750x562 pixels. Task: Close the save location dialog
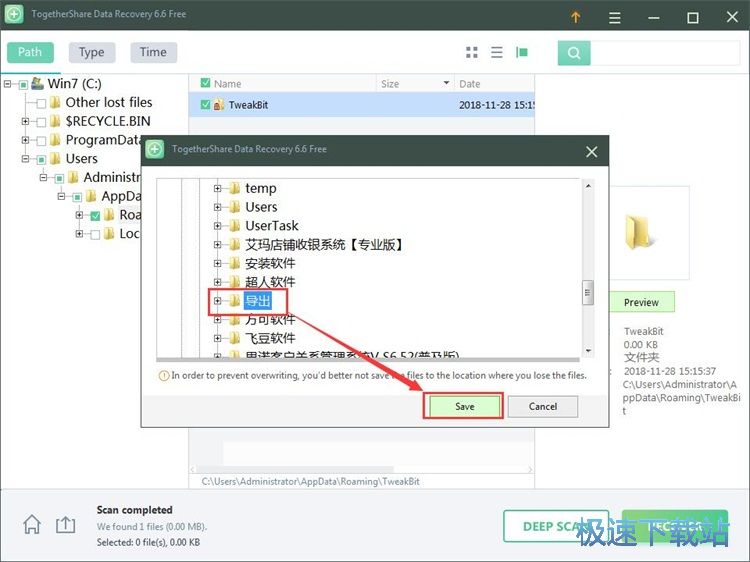tap(592, 152)
